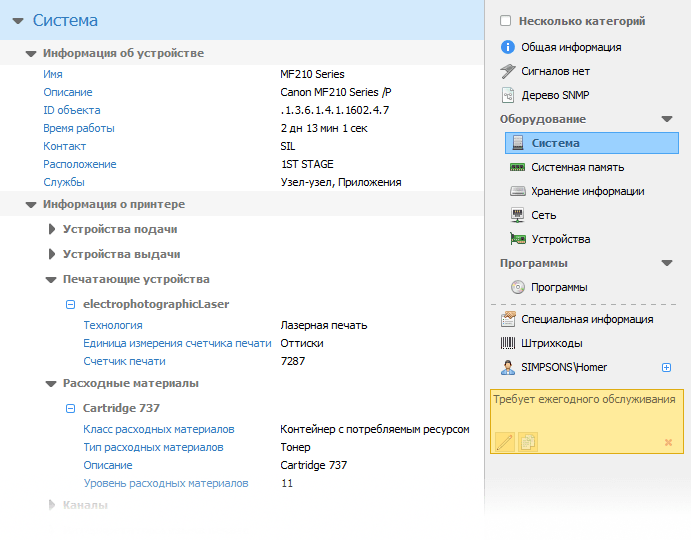This screenshot has width=691, height=540.
Task: Select Хранение информации in sidebar
Action: click(x=587, y=191)
